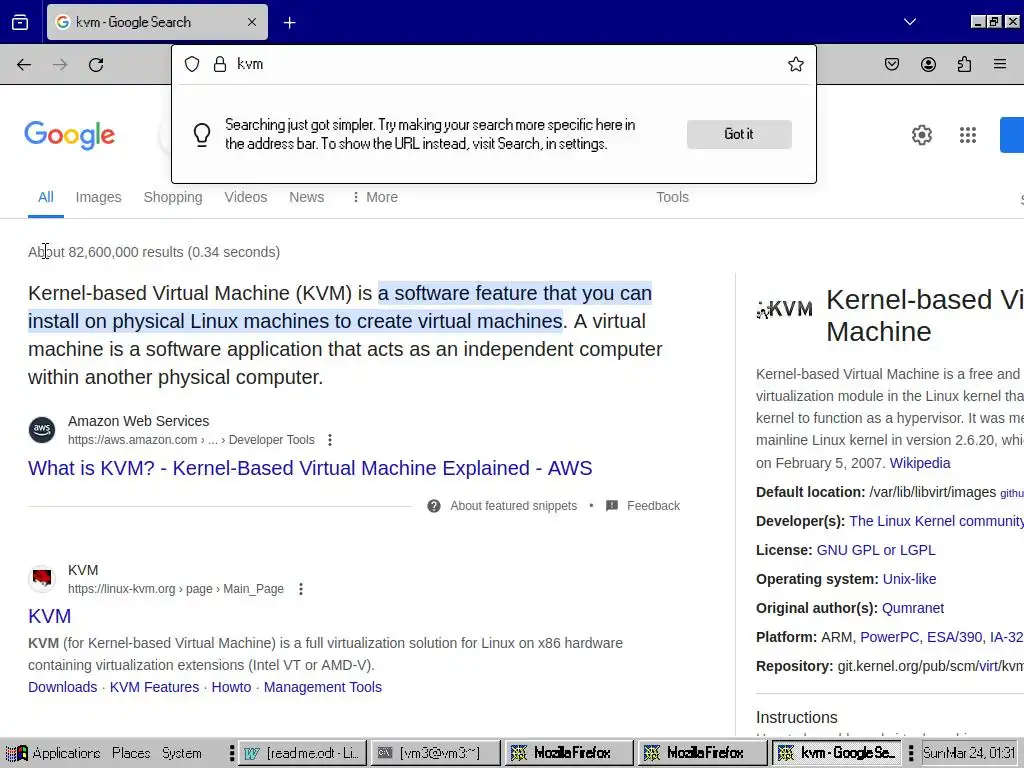Open the list all tabs dropdown arrow
1024x768 pixels.
coord(910,22)
